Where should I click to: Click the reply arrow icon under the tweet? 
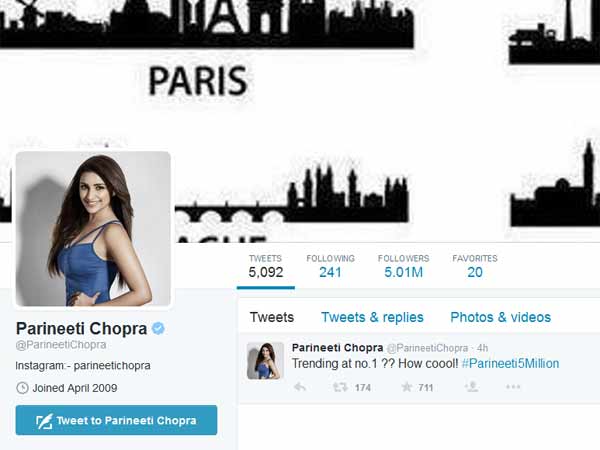tap(300, 387)
